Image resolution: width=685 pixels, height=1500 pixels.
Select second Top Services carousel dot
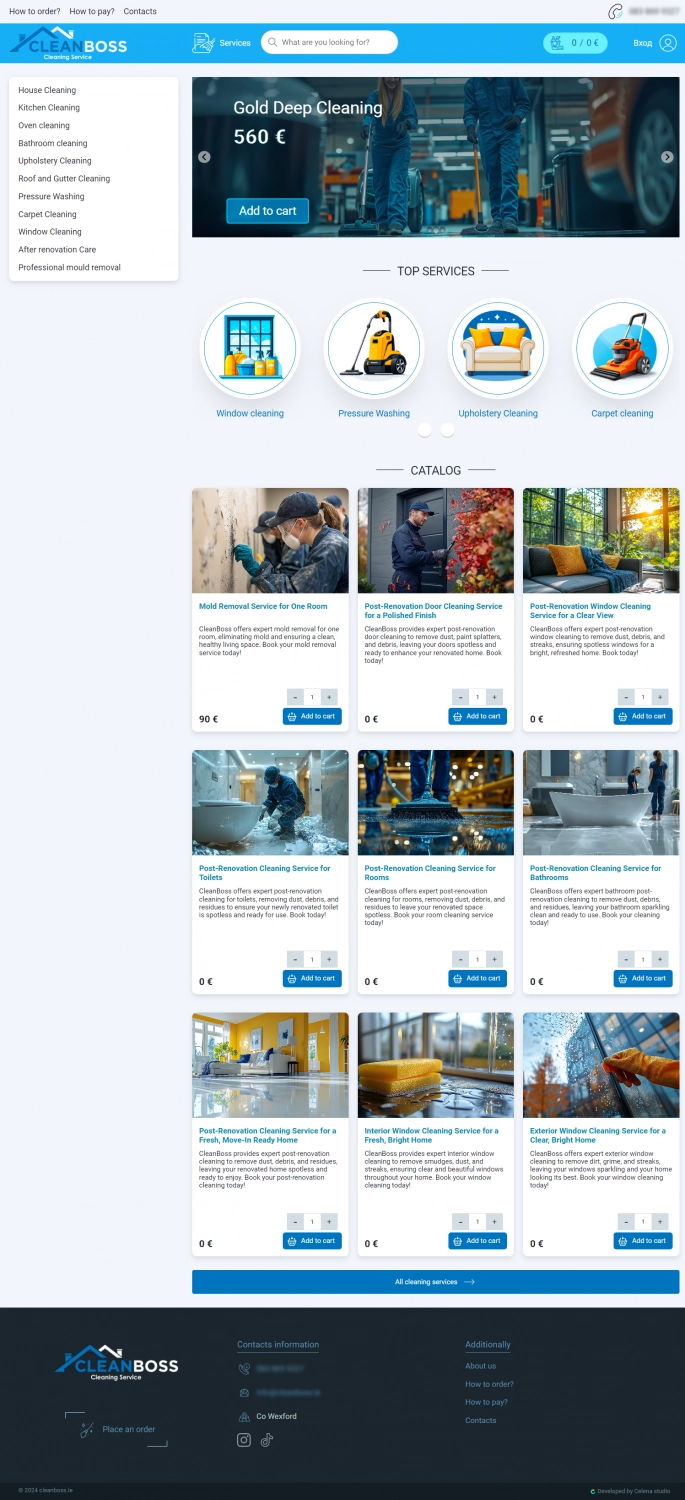[x=447, y=430]
